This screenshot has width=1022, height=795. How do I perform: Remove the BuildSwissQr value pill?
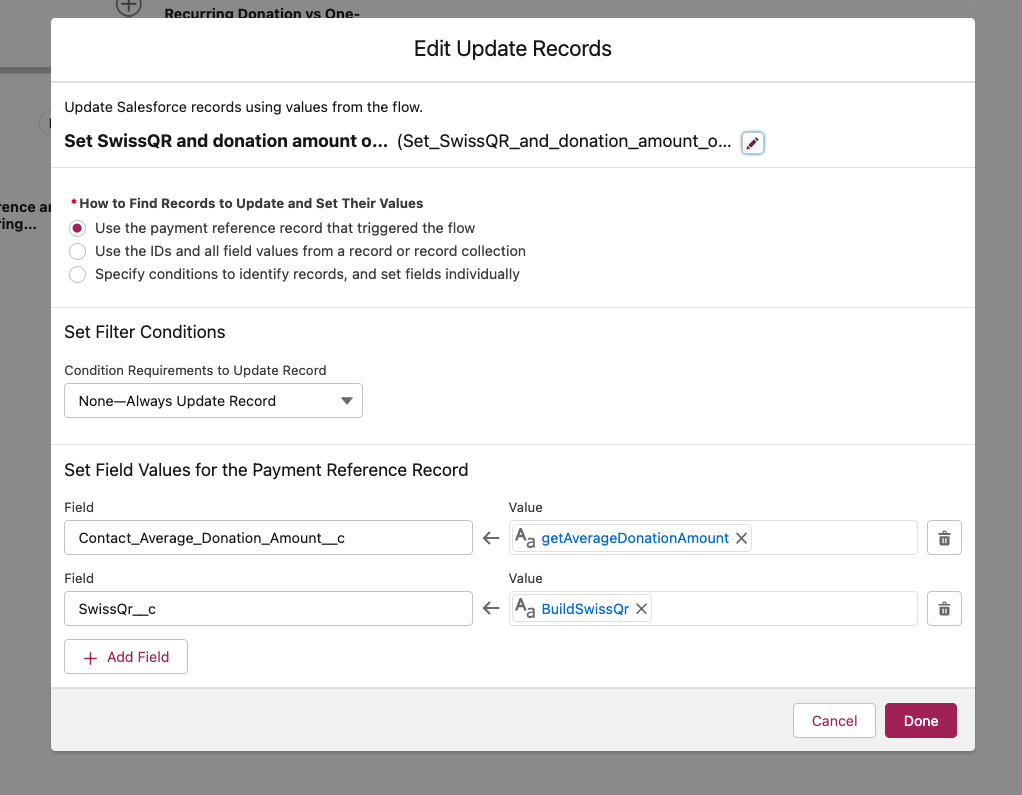click(x=641, y=609)
